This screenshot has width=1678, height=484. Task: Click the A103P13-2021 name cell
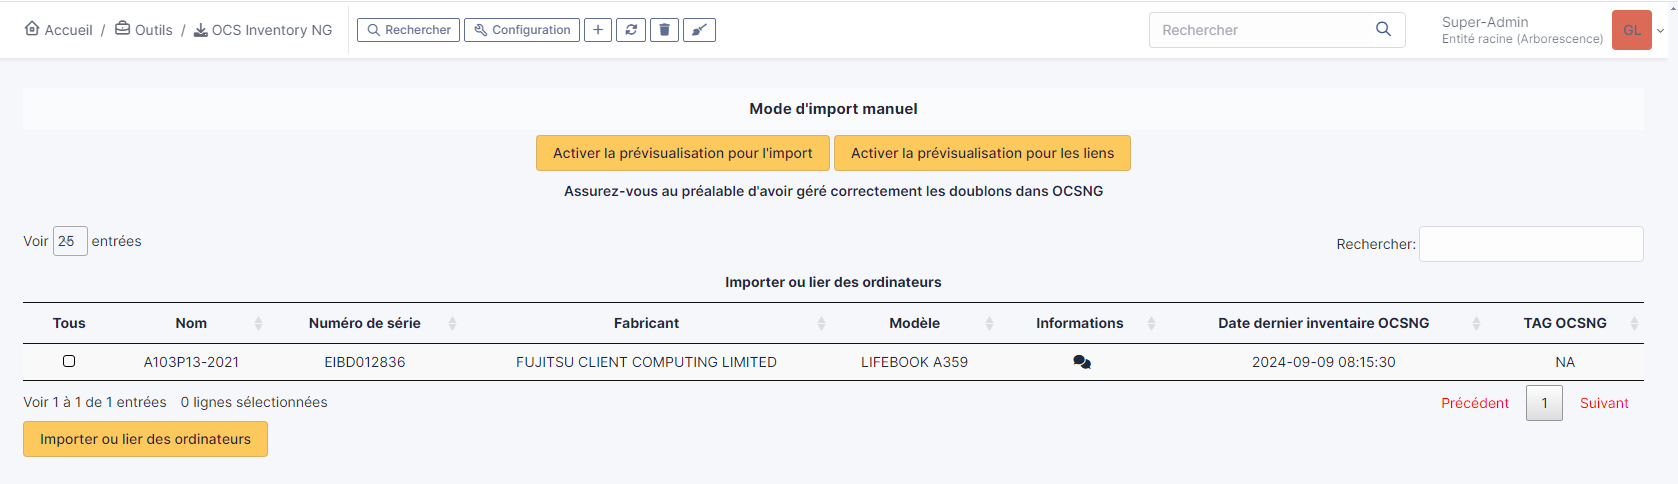point(191,362)
